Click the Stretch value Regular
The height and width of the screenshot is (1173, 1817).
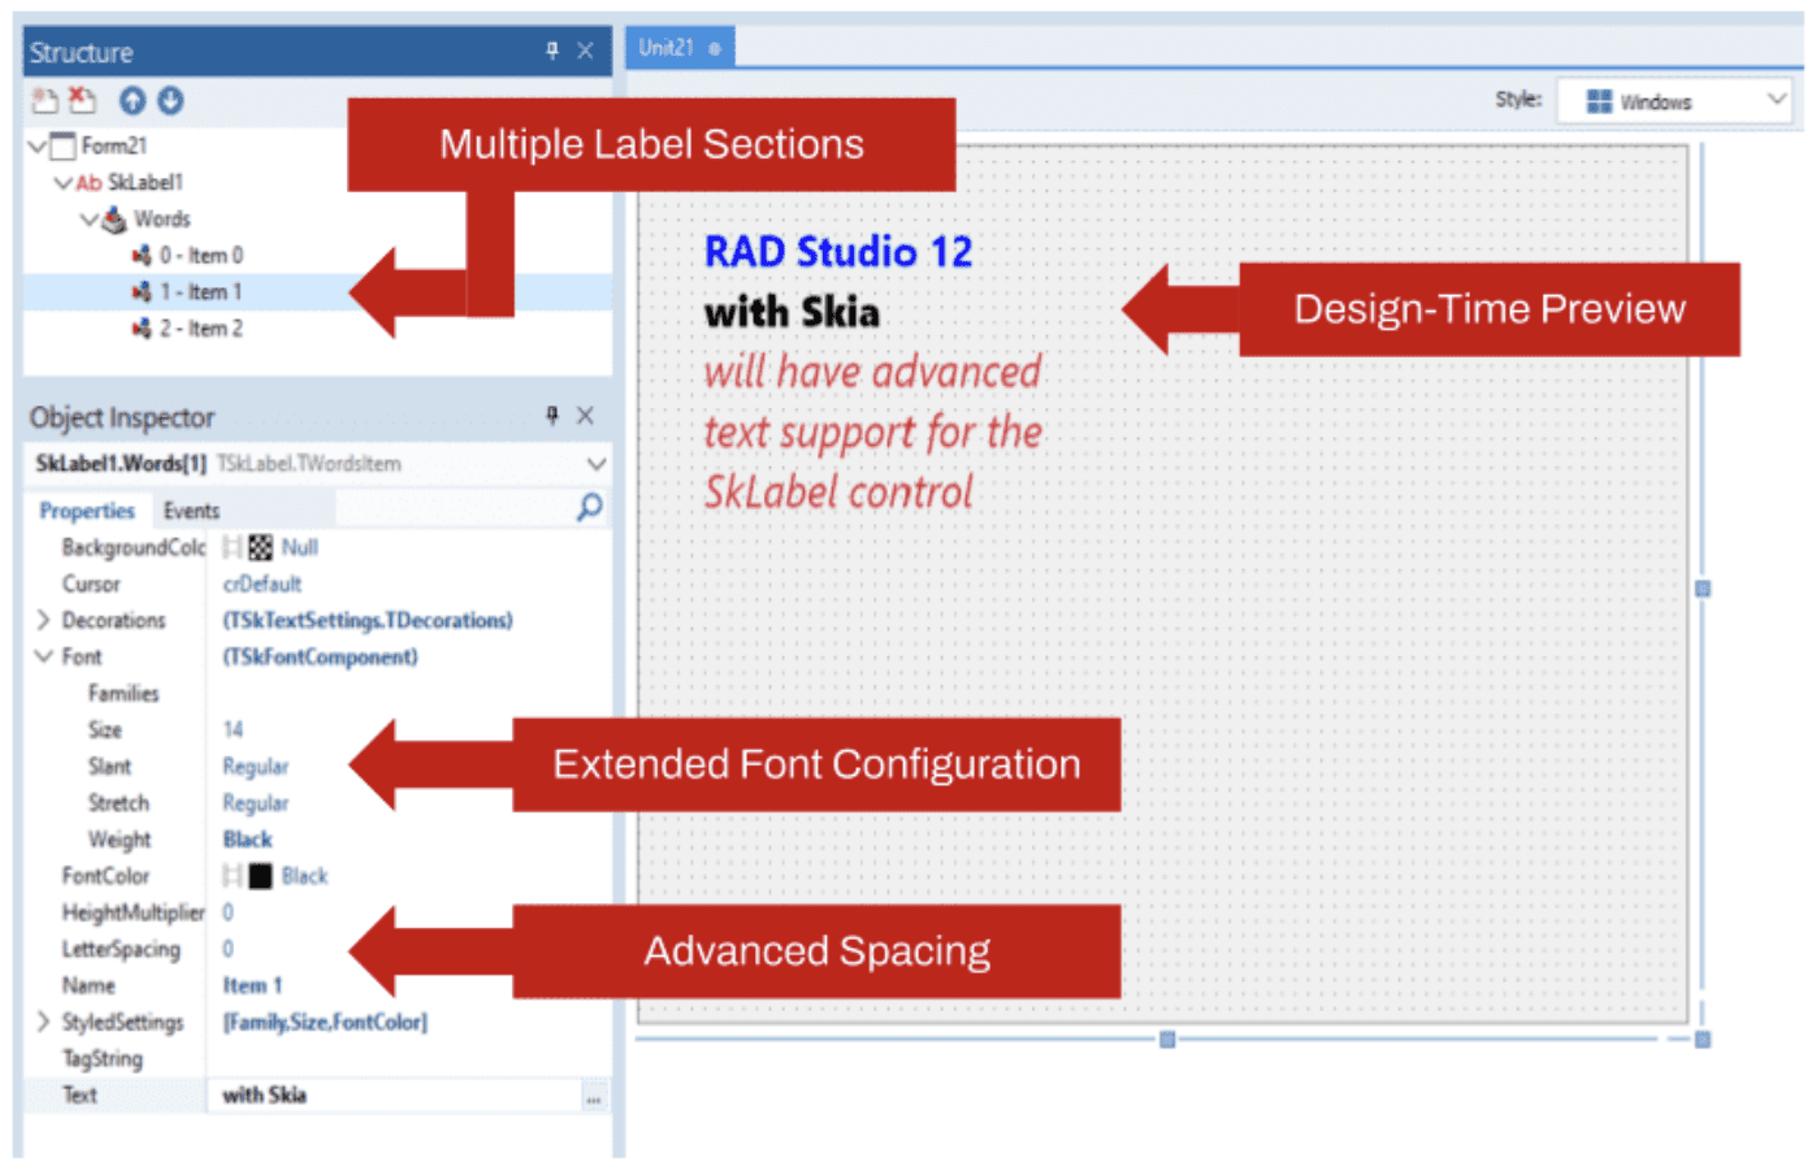tap(255, 804)
